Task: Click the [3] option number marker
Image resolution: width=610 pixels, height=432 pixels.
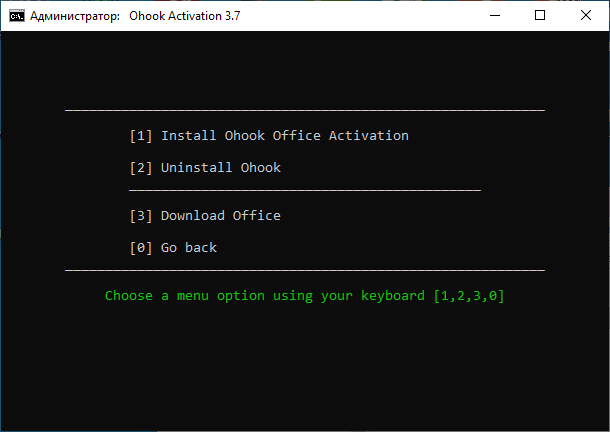Action: click(x=141, y=216)
